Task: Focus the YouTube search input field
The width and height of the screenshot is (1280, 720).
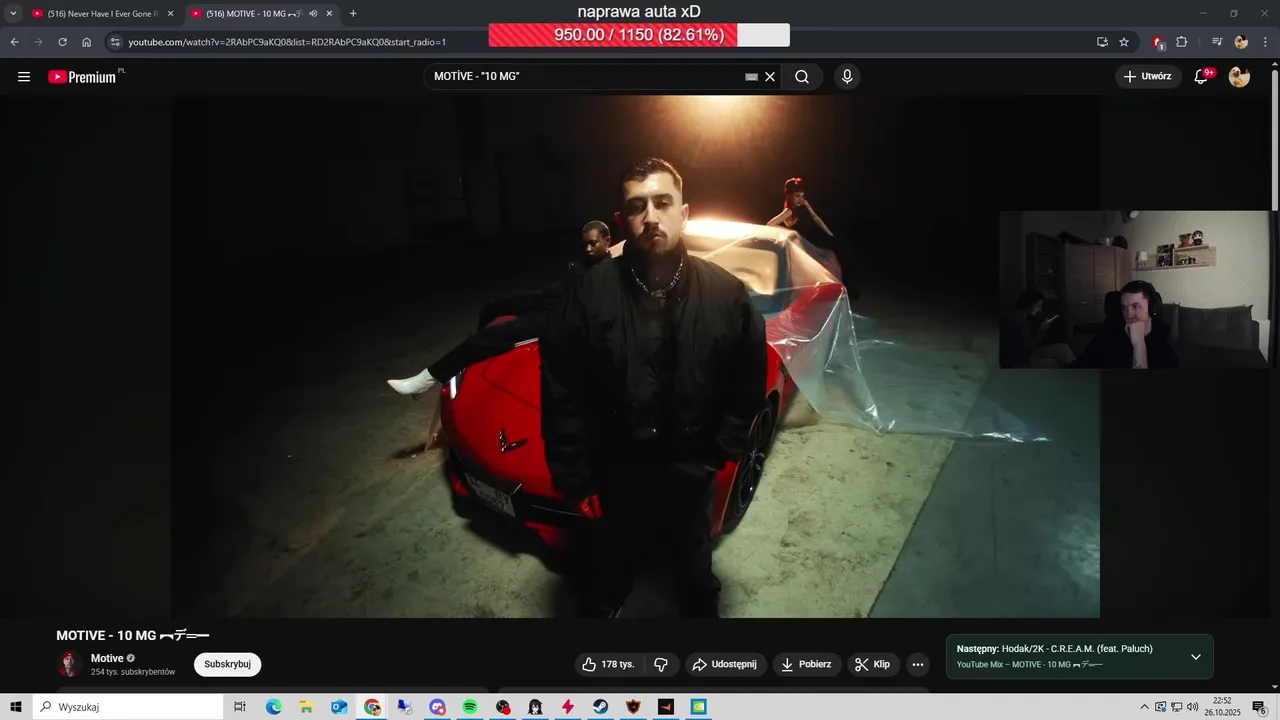Action: [585, 77]
